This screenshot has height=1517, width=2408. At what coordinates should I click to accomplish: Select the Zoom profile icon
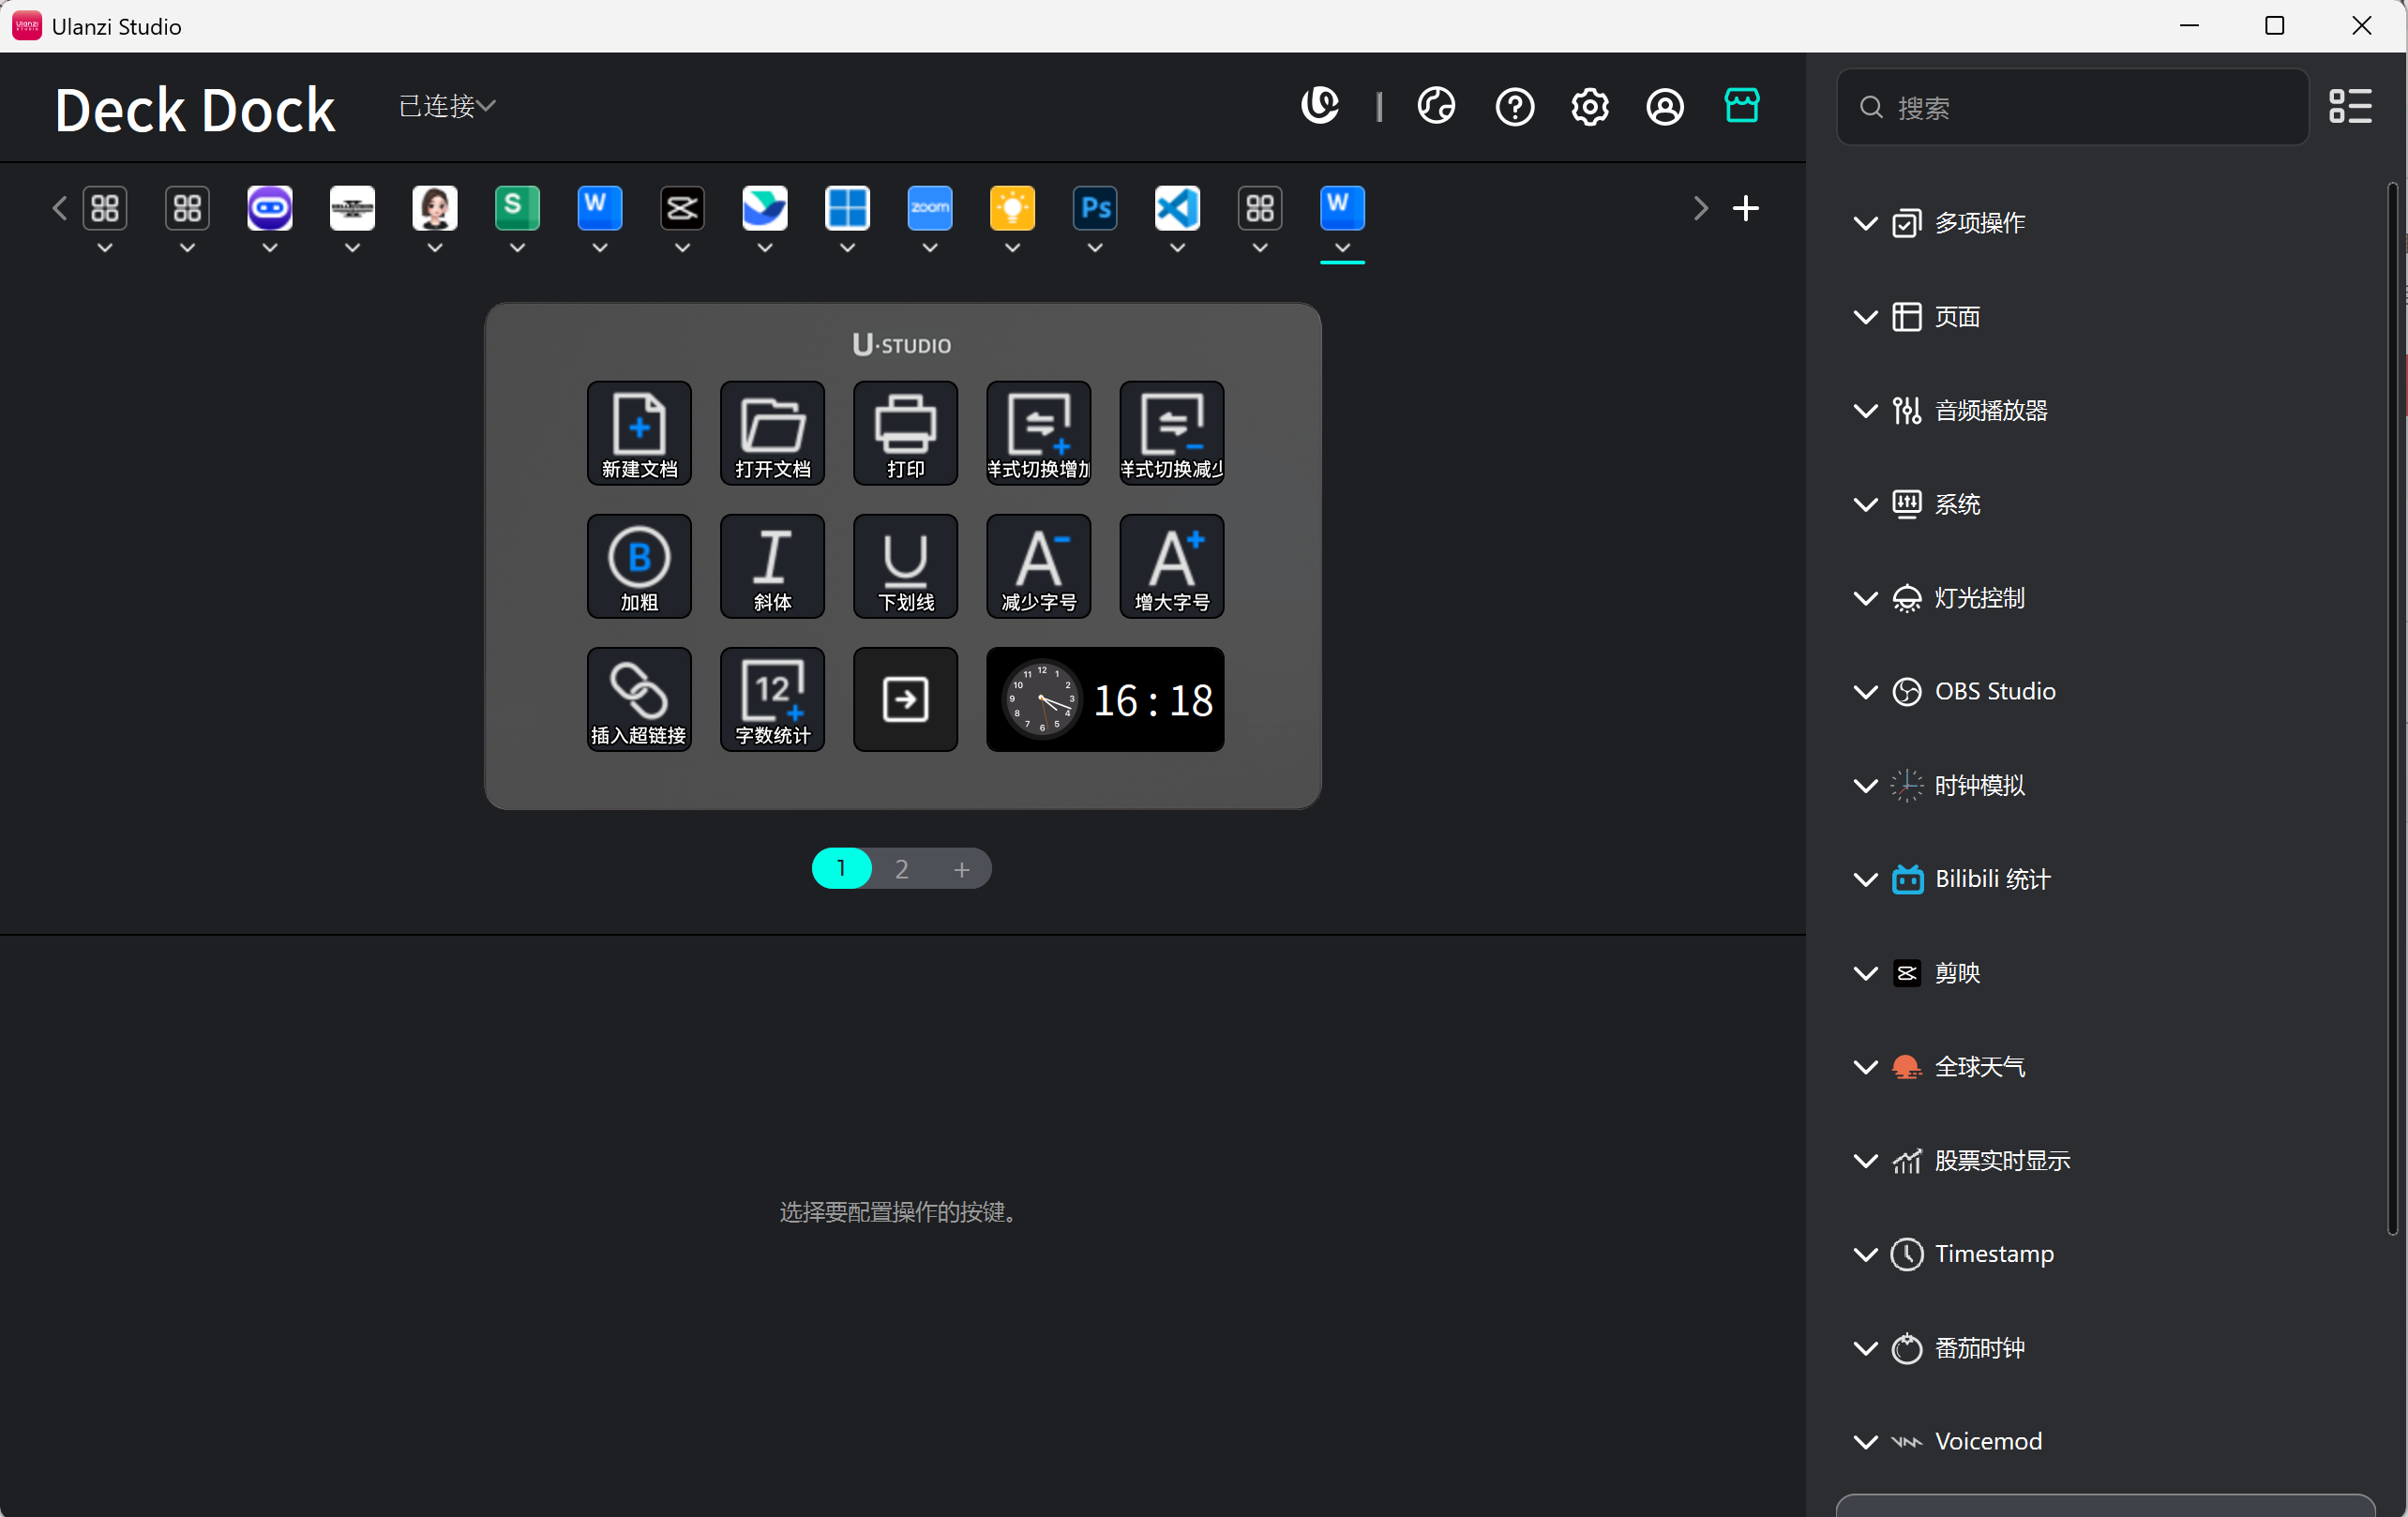point(930,208)
